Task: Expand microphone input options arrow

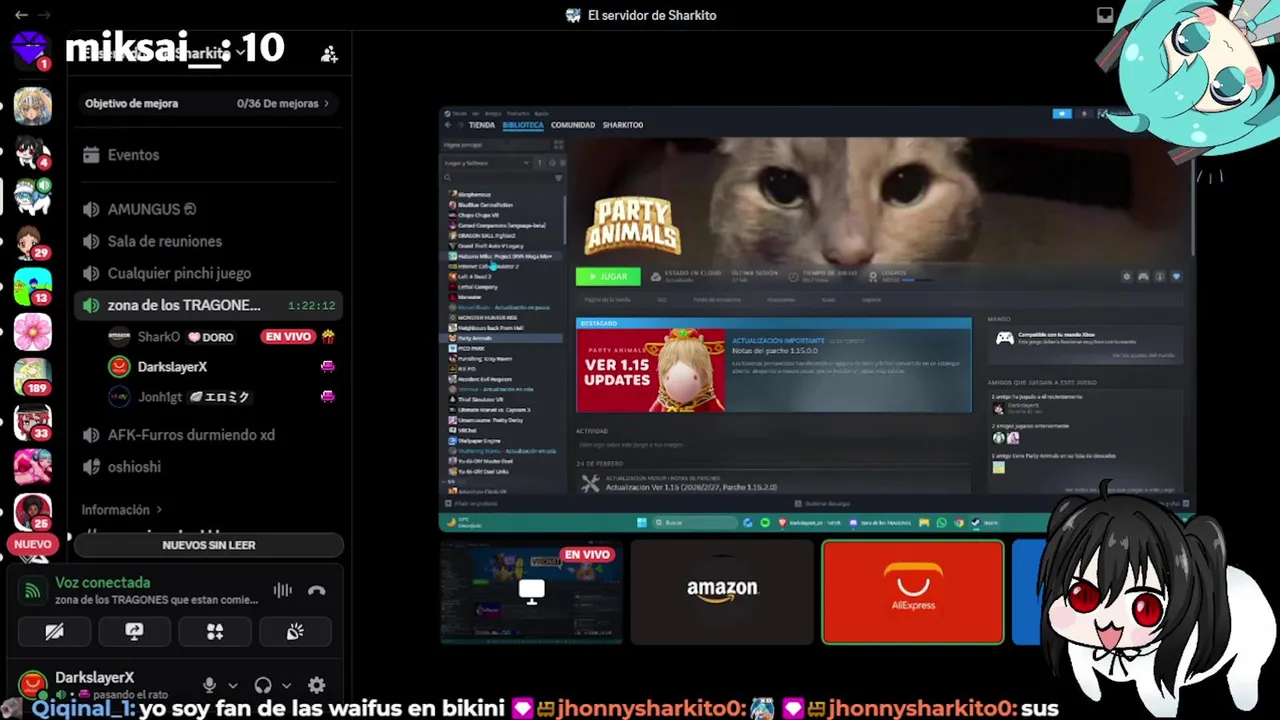Action: (233, 686)
